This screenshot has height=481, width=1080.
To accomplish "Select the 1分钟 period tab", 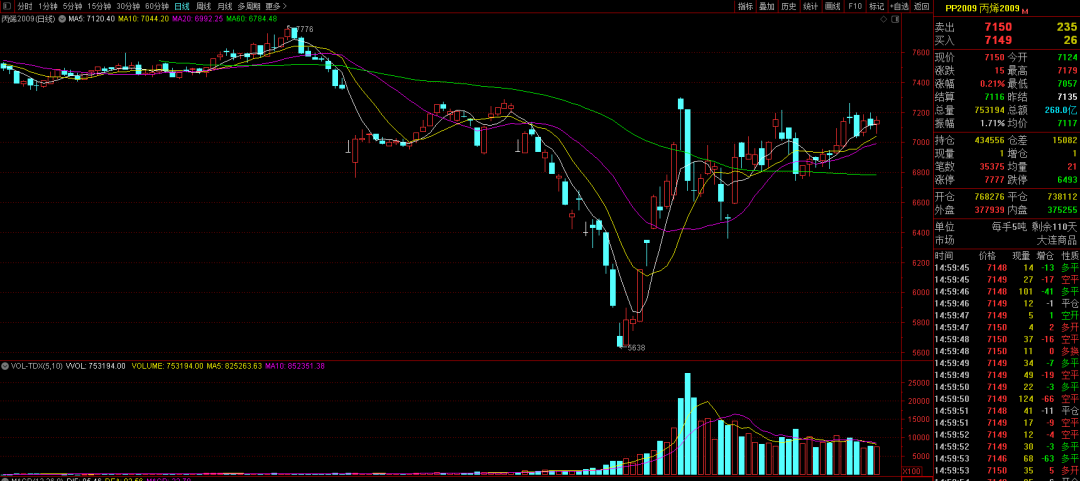I will (x=48, y=6).
